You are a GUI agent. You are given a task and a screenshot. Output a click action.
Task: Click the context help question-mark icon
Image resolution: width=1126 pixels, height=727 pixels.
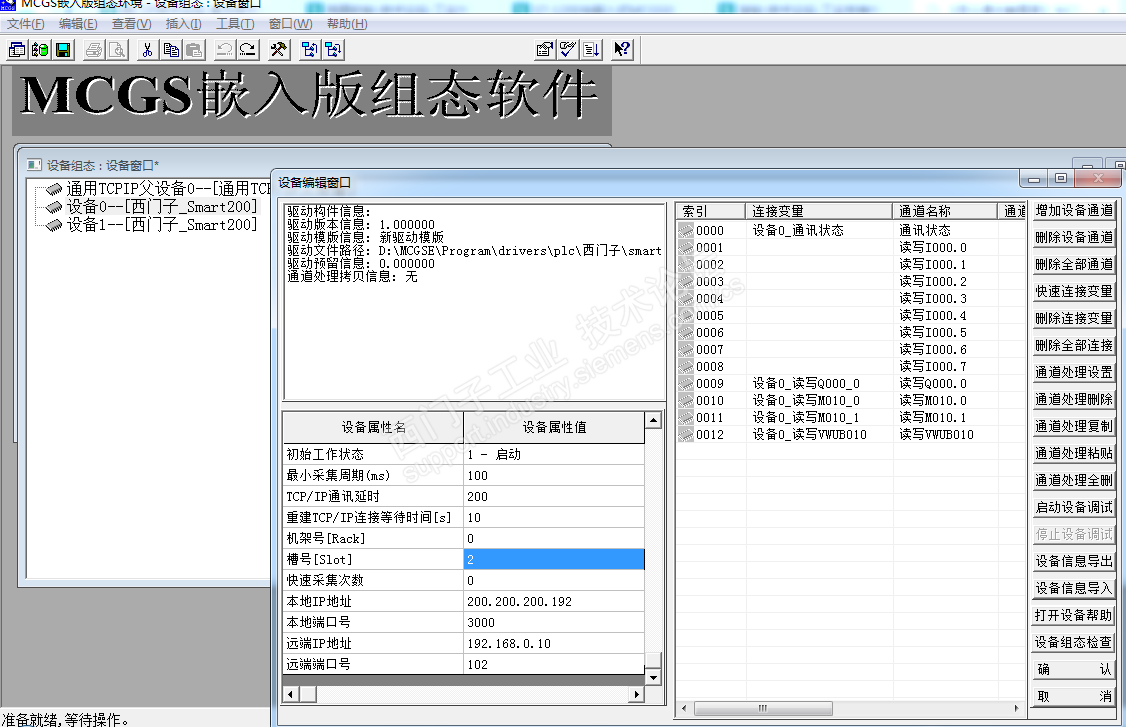(622, 50)
